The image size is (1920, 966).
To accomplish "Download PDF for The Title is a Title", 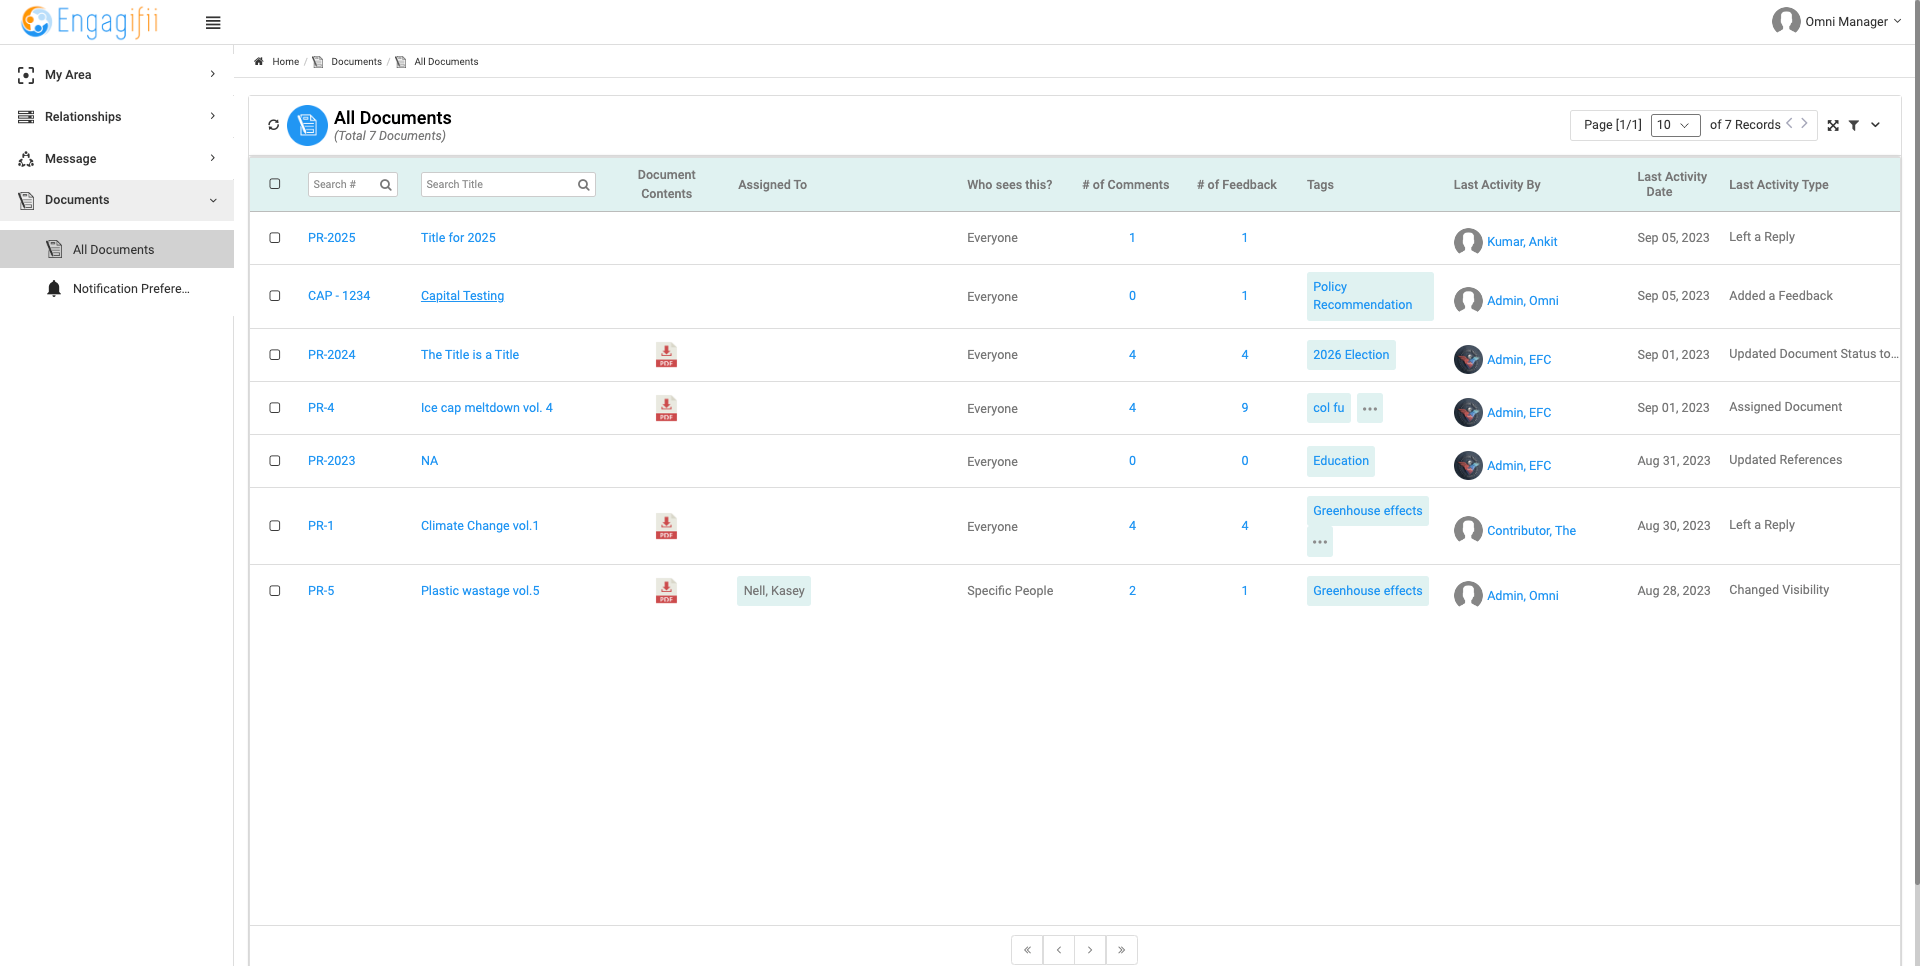I will pyautogui.click(x=666, y=355).
